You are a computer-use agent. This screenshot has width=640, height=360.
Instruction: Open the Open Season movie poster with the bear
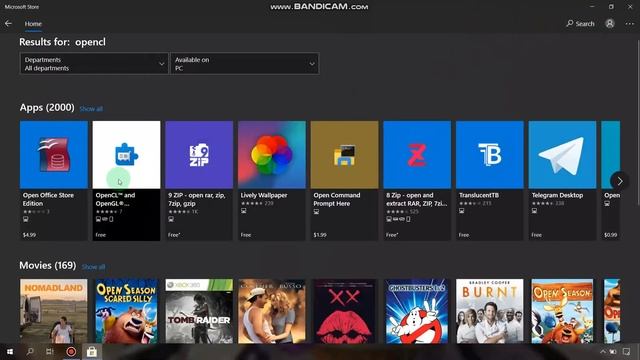[562, 311]
